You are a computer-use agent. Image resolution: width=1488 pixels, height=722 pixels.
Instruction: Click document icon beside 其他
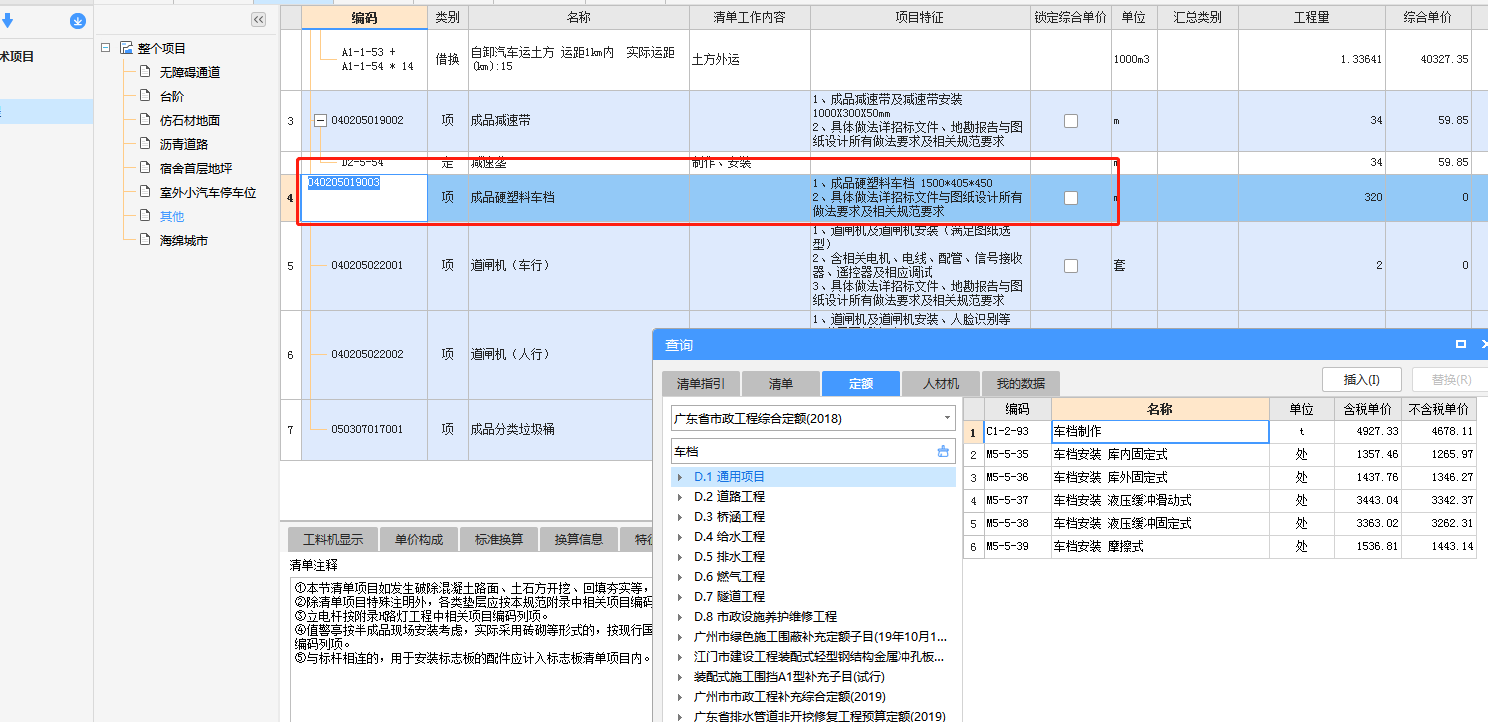[x=145, y=216]
